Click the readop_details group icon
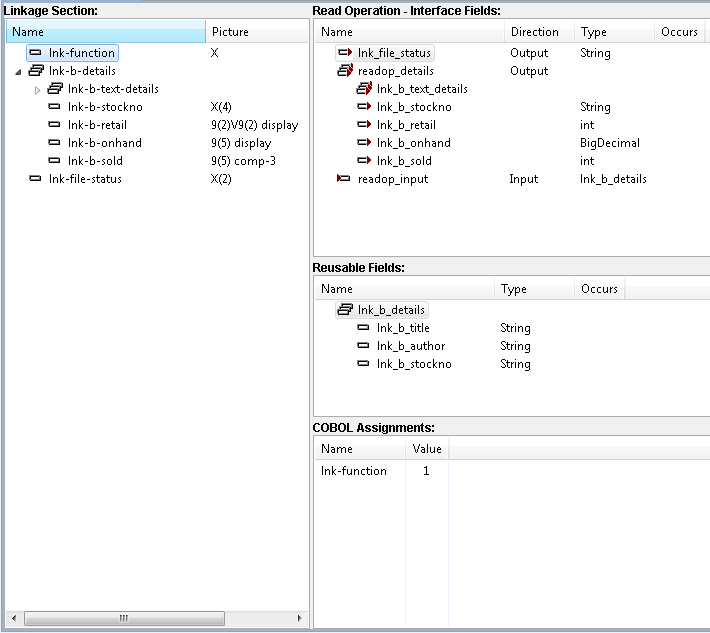710x633 pixels. coord(345,71)
